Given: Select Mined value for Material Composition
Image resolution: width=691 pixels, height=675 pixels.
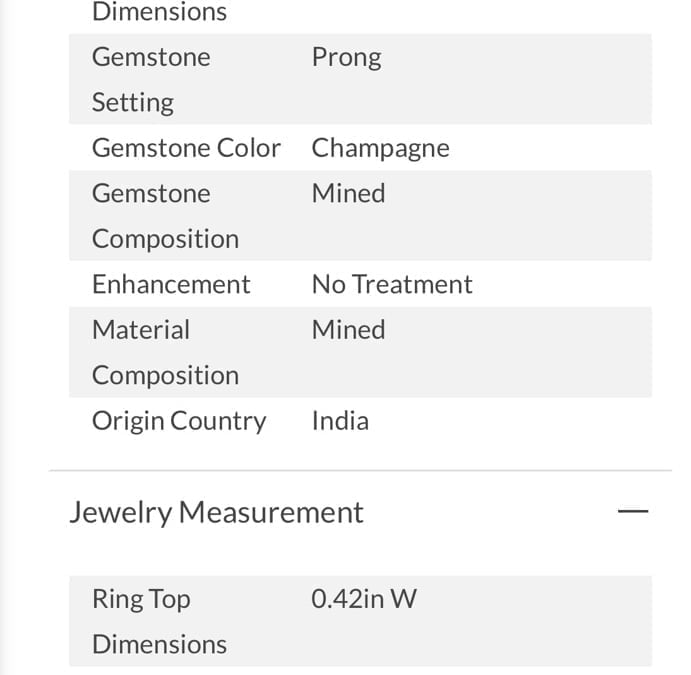Looking at the screenshot, I should [348, 330].
